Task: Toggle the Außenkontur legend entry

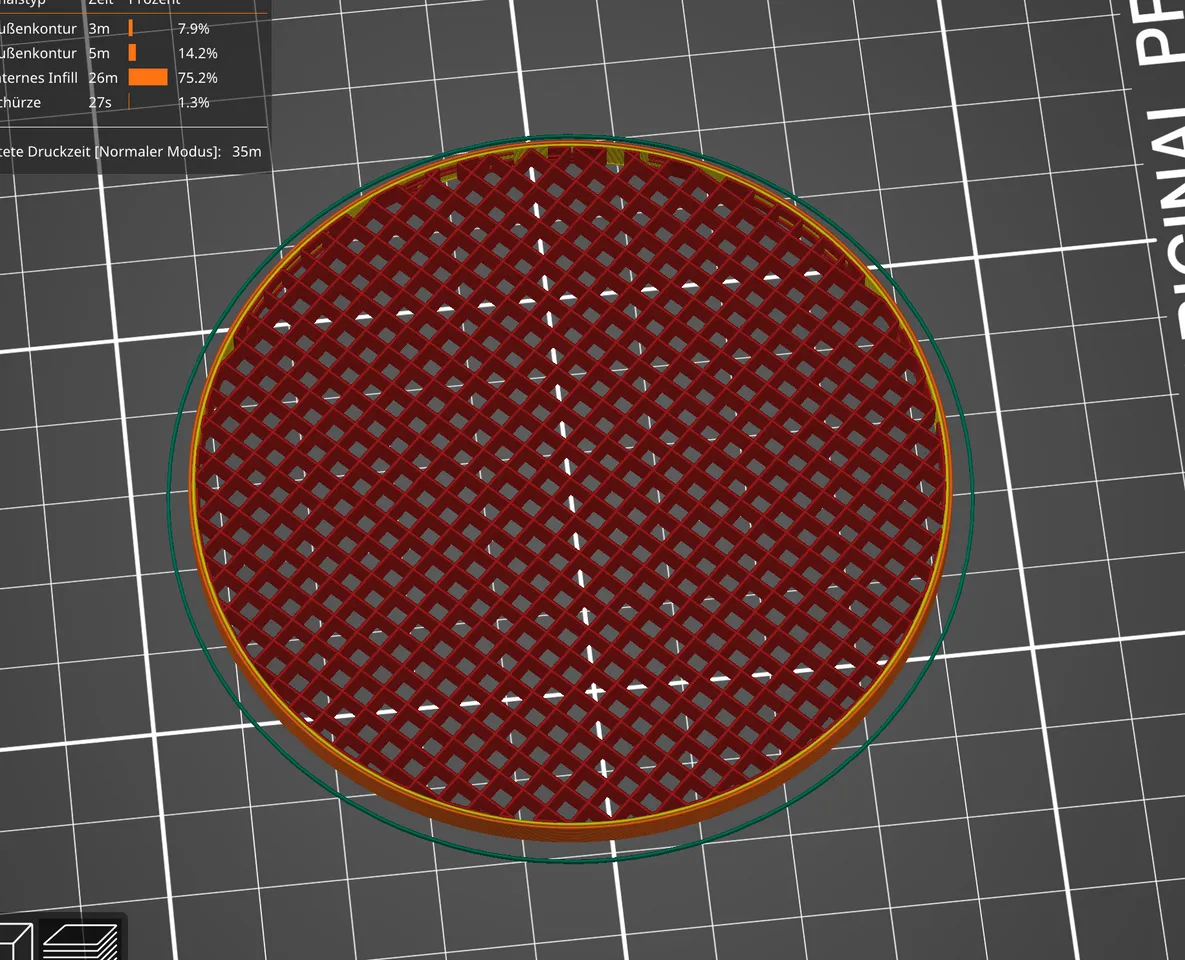Action: (x=40, y=28)
